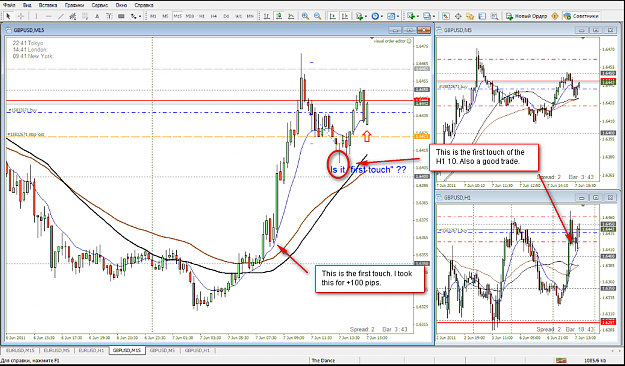Click chart shift marker in GBPUSD,M15 chart
625x366 pixels.
[372, 39]
